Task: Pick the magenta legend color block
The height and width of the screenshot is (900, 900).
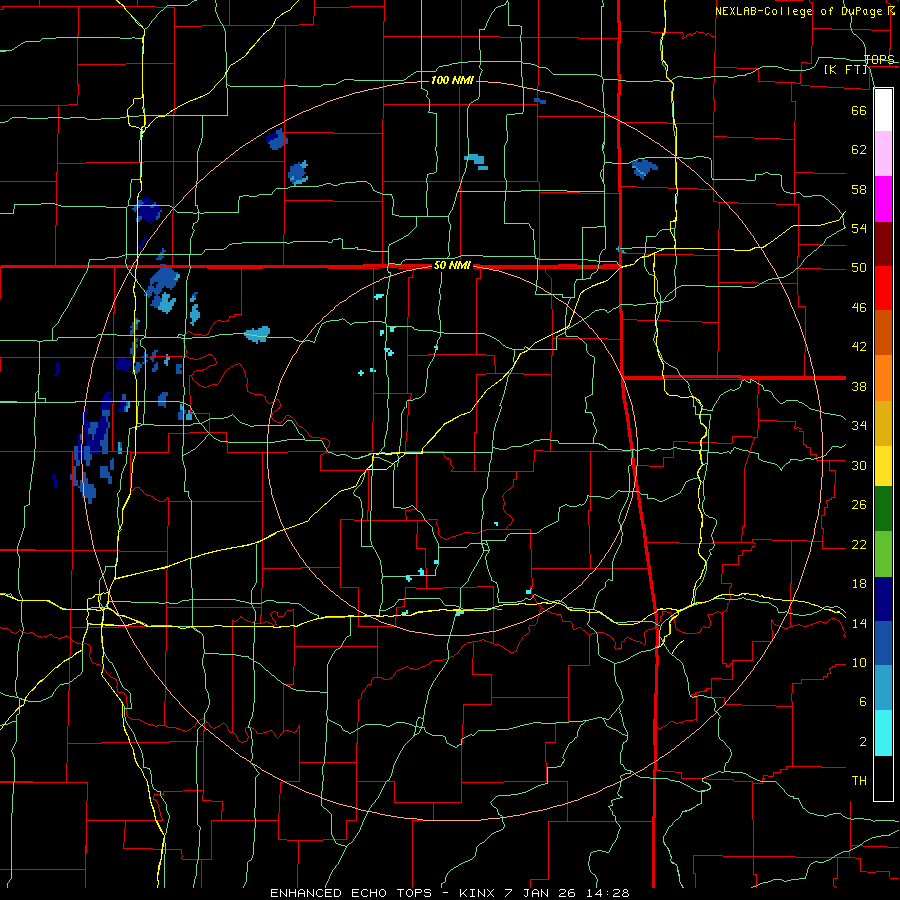Action: (x=883, y=199)
